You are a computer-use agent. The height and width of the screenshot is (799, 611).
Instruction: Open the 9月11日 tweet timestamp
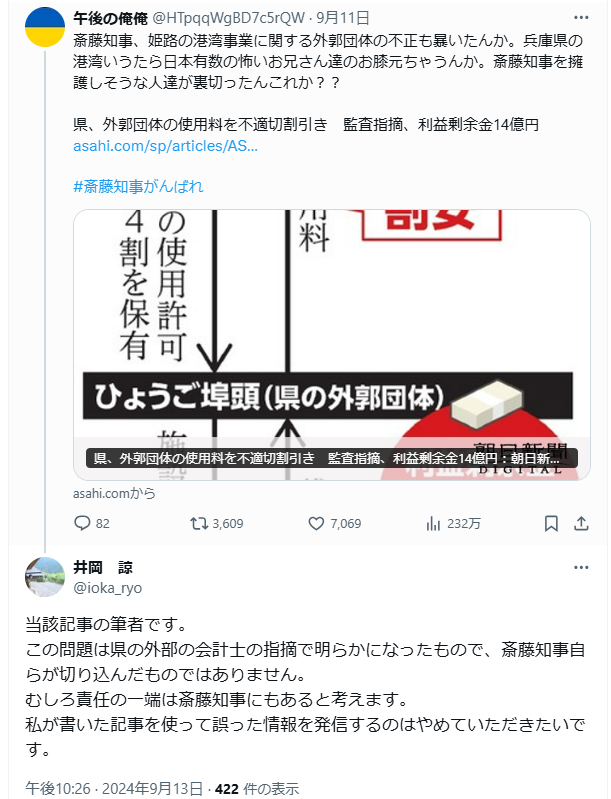(x=343, y=18)
